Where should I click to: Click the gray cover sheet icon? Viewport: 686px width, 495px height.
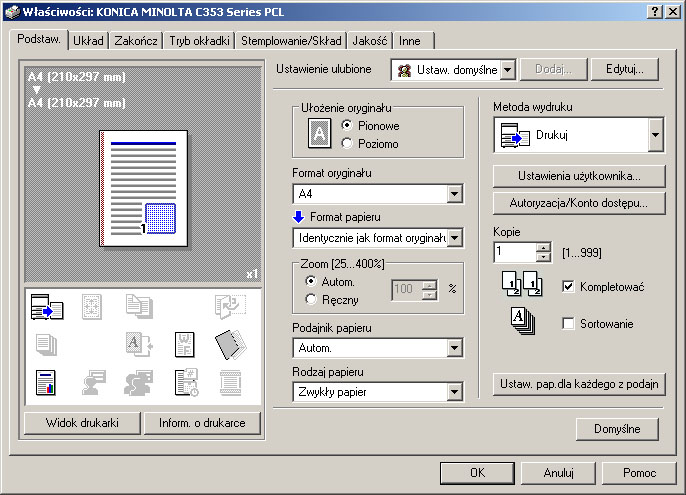(x=231, y=345)
